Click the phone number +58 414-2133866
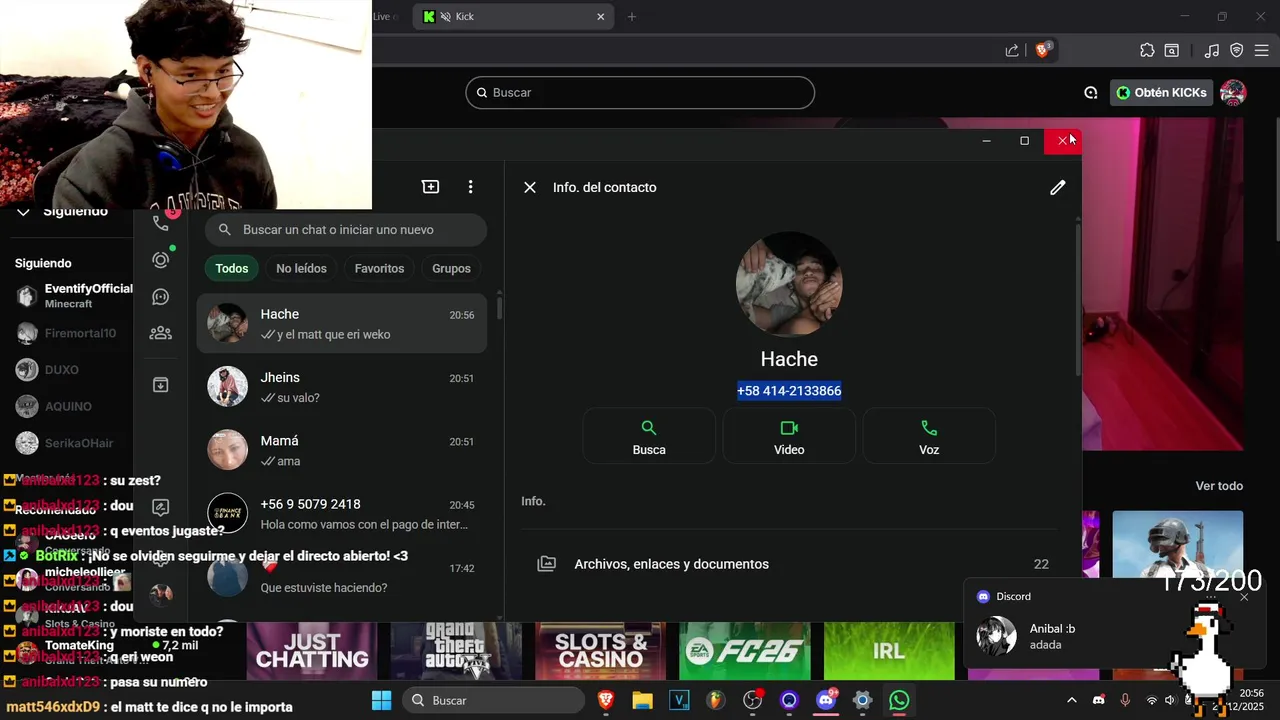The height and width of the screenshot is (720, 1280). pyautogui.click(x=789, y=391)
